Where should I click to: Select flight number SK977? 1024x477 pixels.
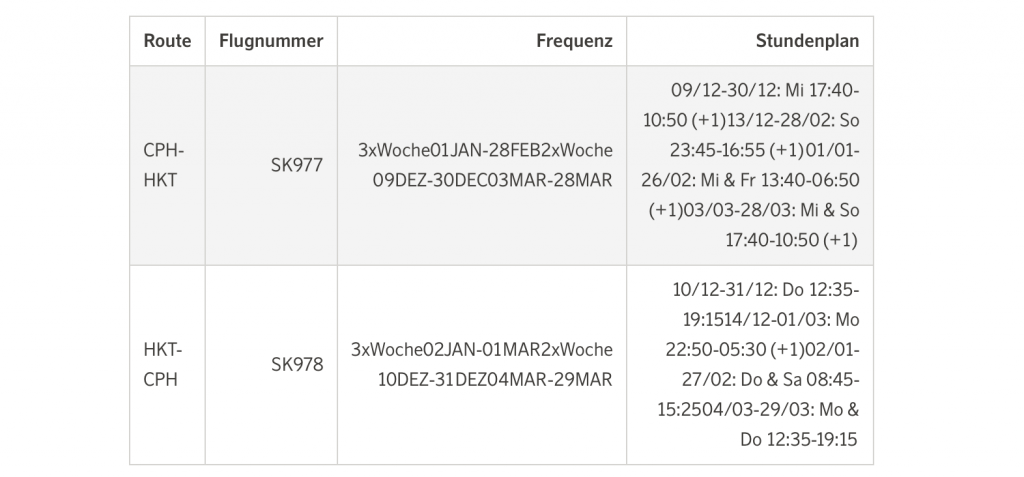coord(297,166)
